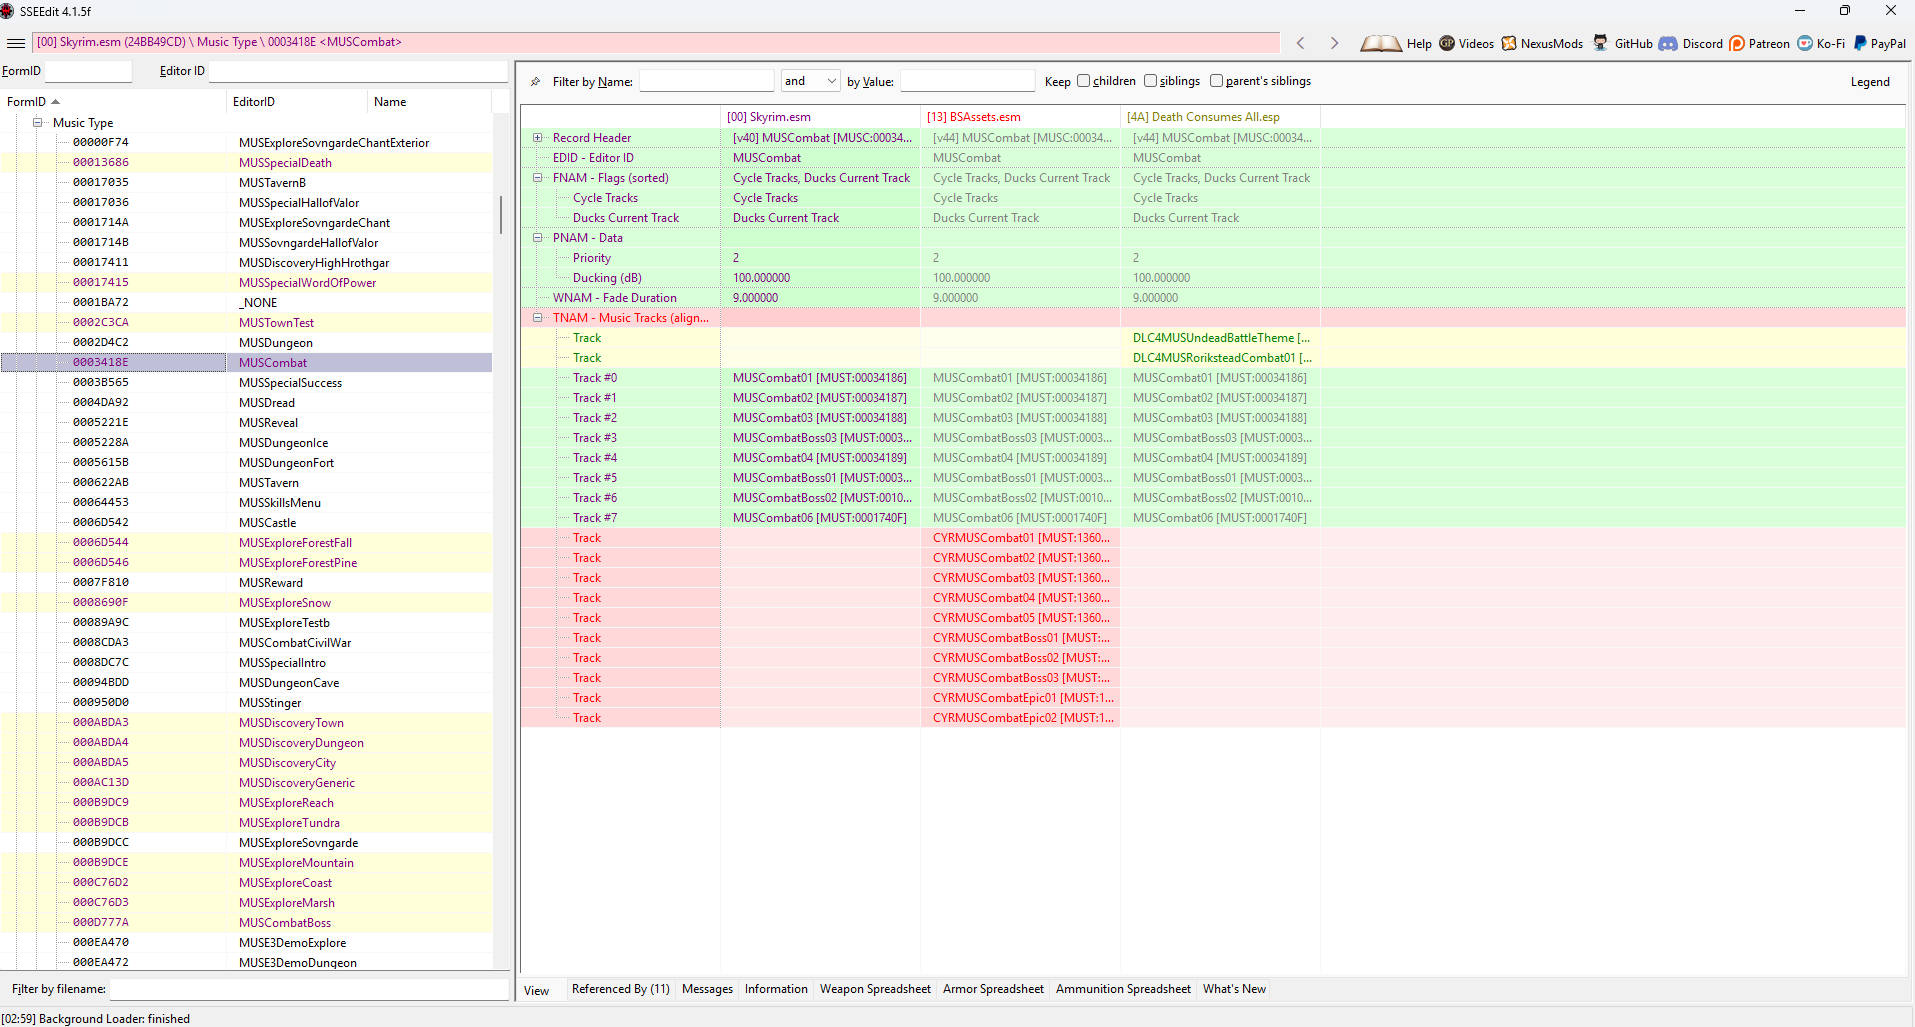Sort by EditorID column header
Viewport: 1915px width, 1027px height.
click(297, 102)
